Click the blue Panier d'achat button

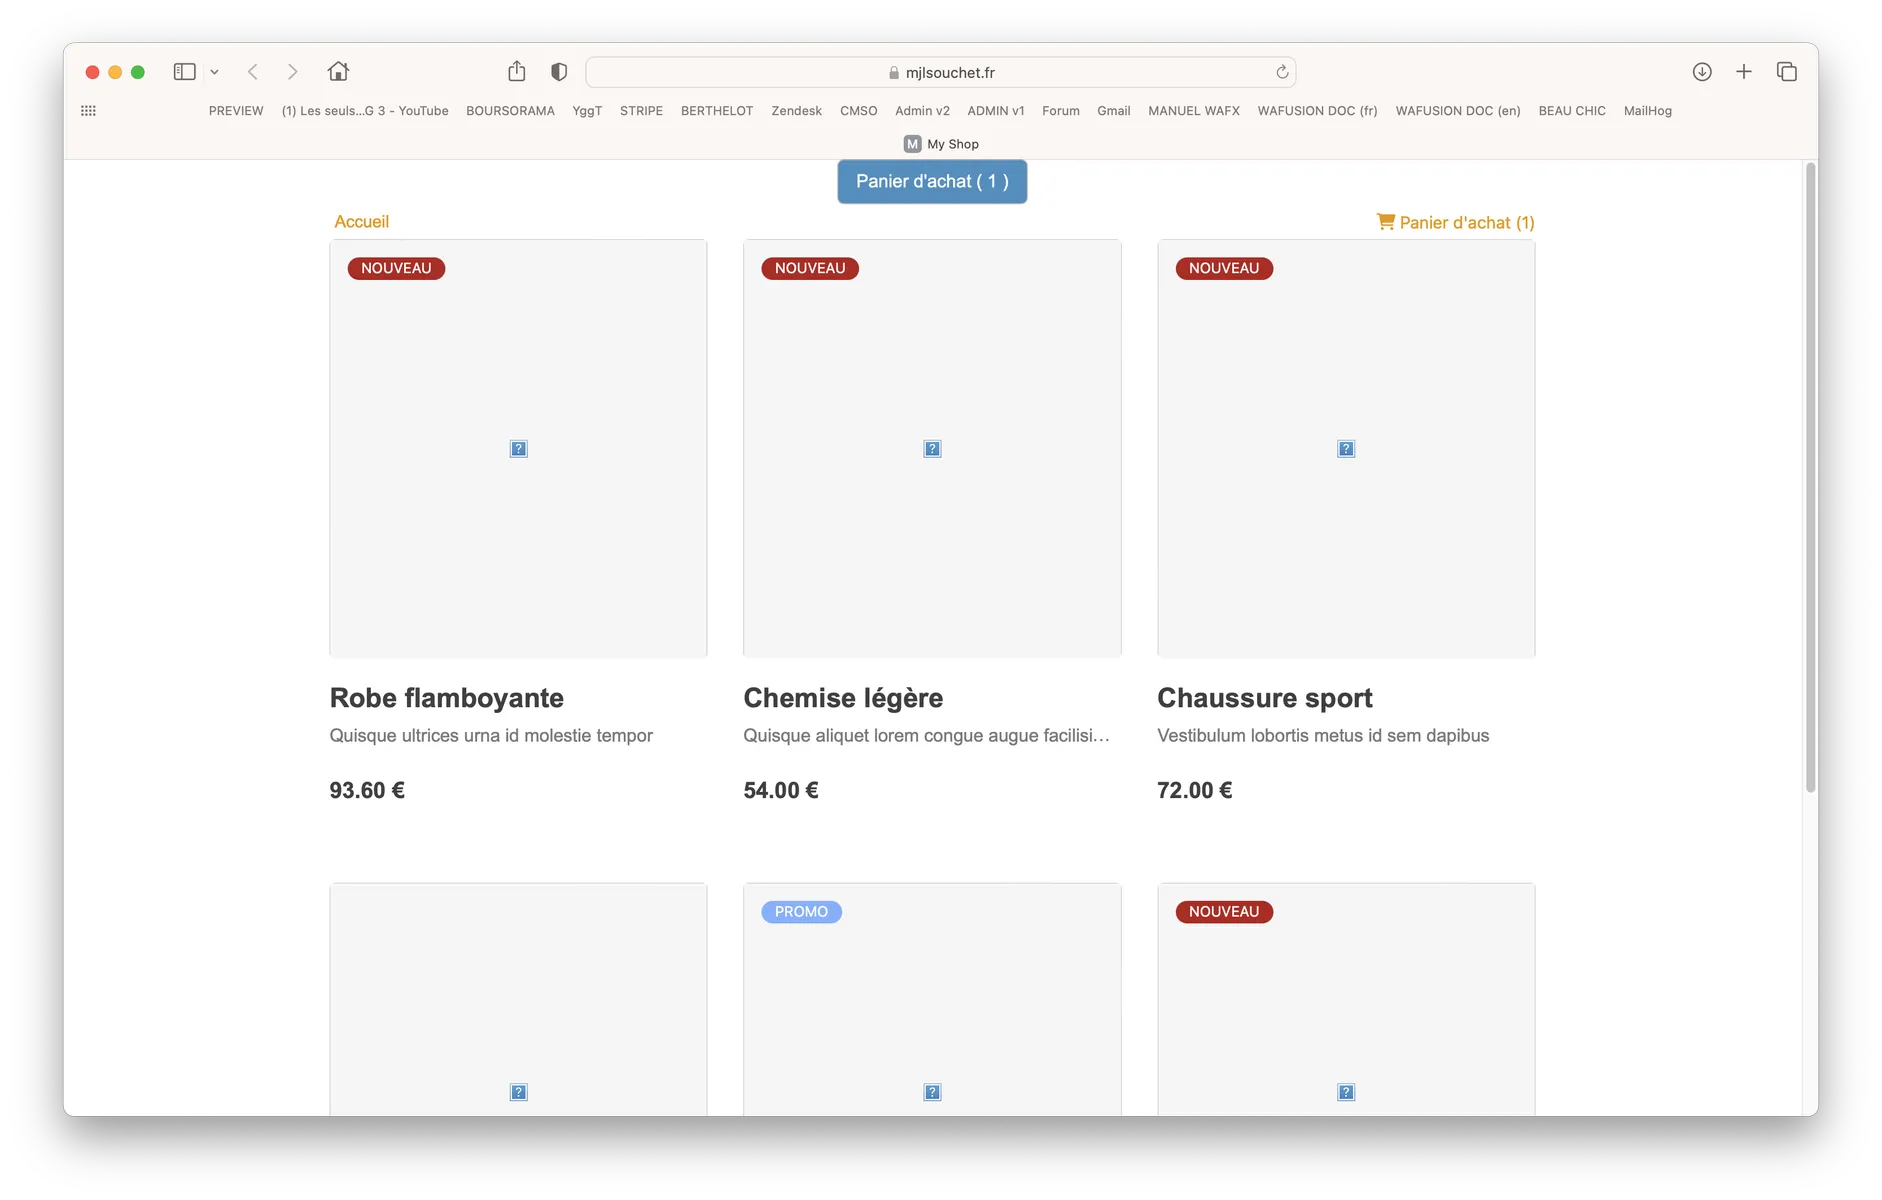(x=932, y=182)
